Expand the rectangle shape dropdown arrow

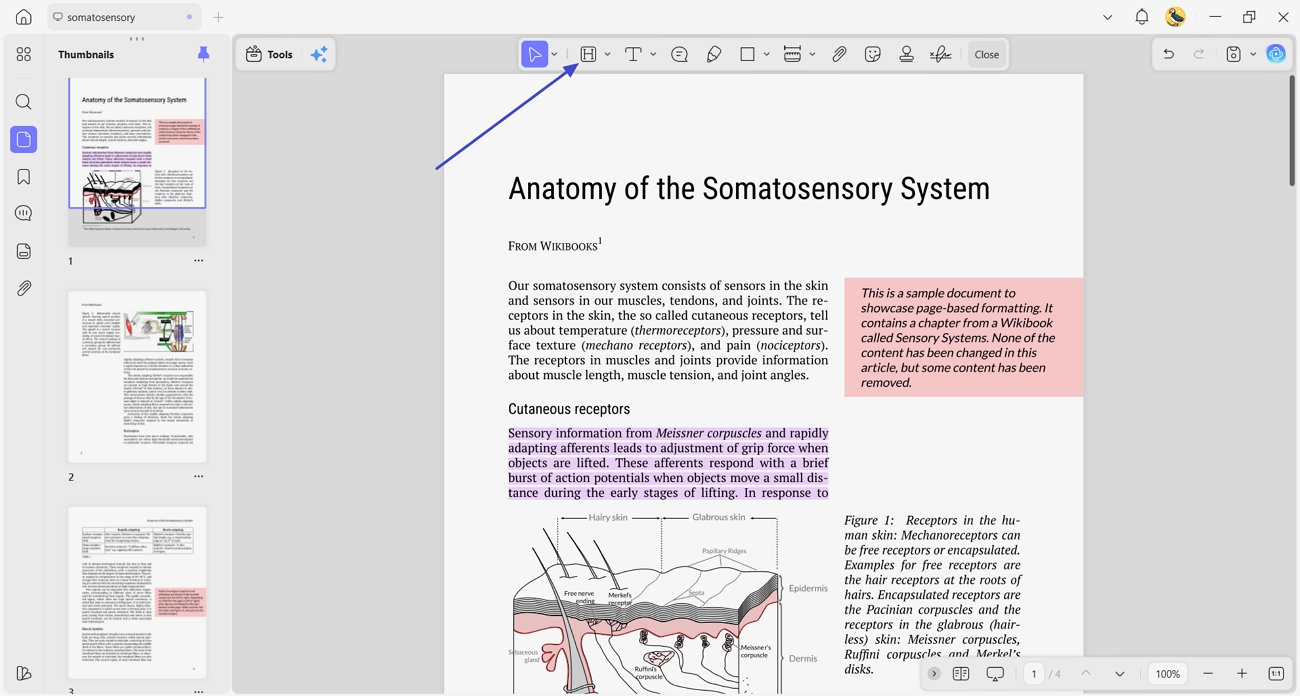point(767,55)
